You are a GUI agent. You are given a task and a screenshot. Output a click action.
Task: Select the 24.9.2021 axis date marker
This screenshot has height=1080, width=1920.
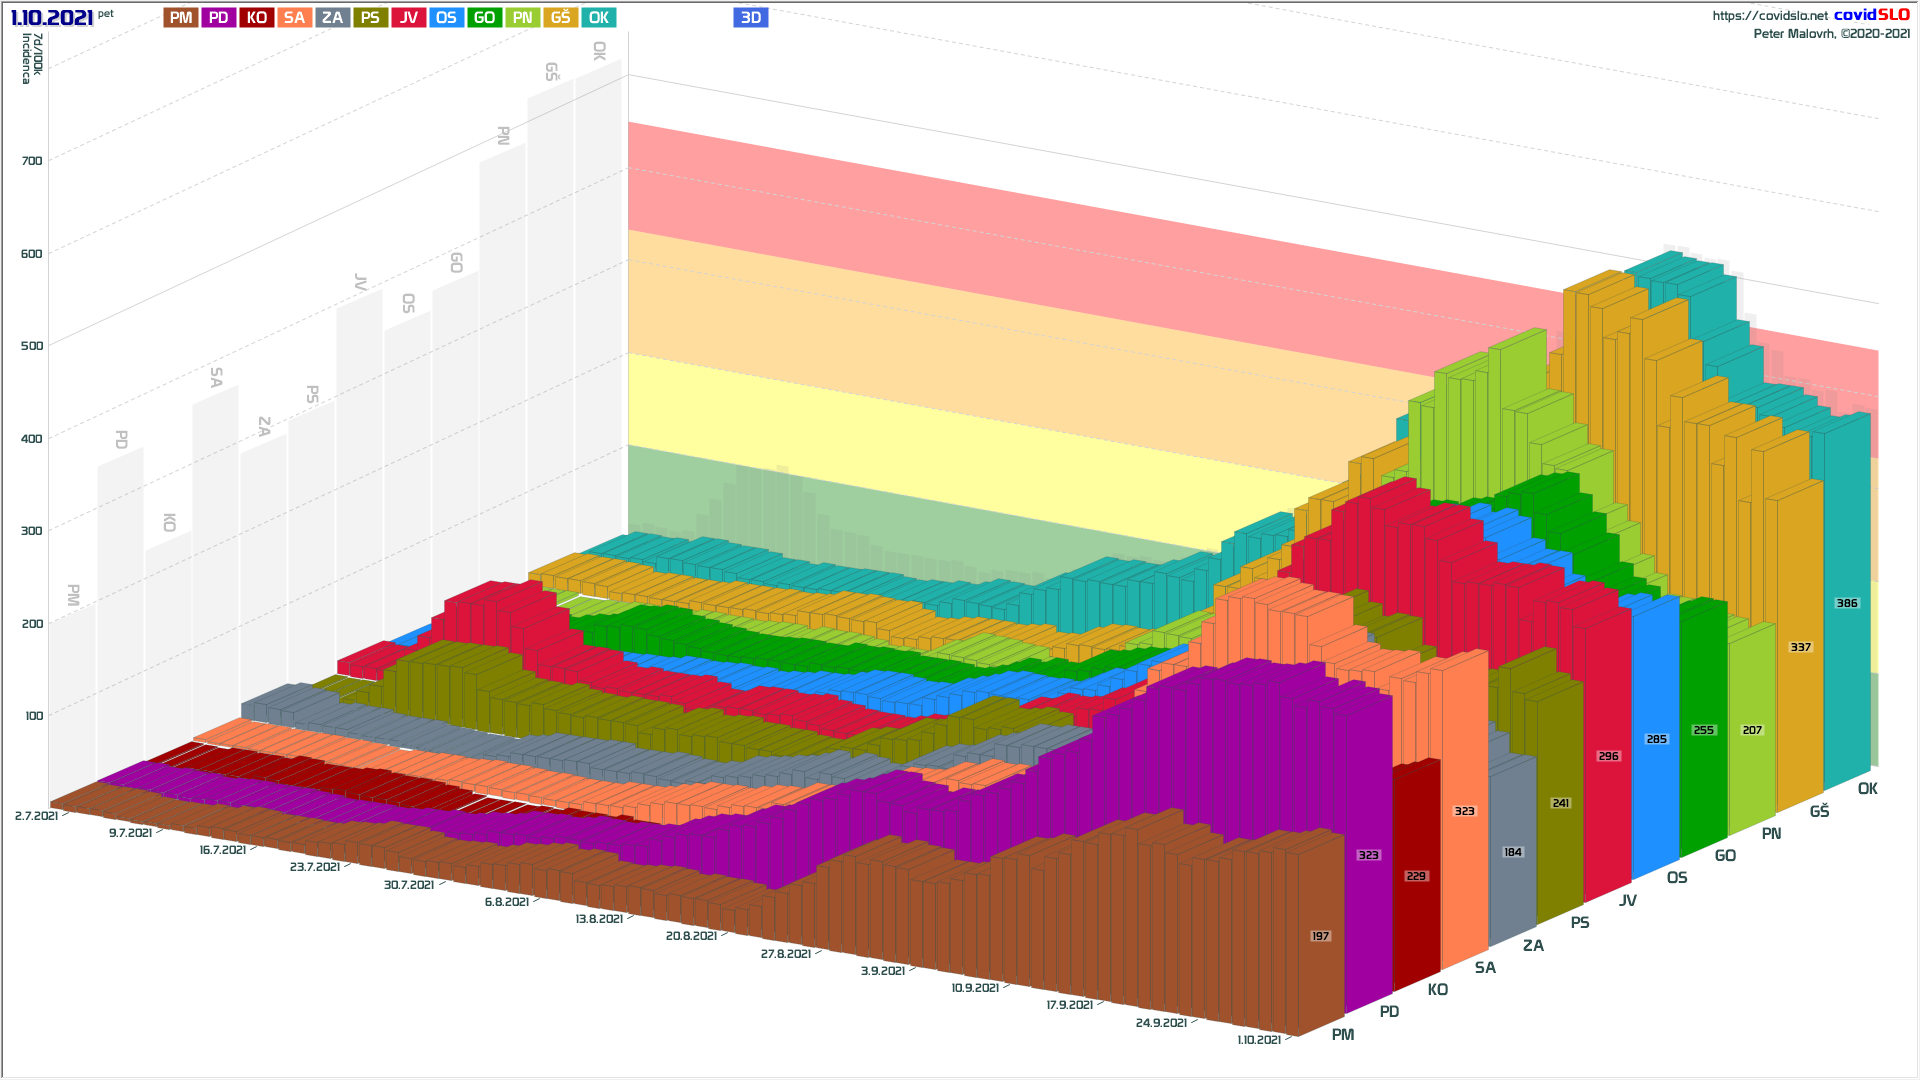click(x=1161, y=1023)
